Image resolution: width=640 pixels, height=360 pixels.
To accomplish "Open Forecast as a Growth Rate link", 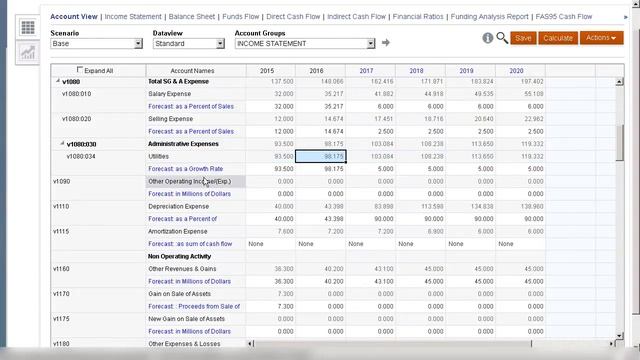I will click(186, 169).
